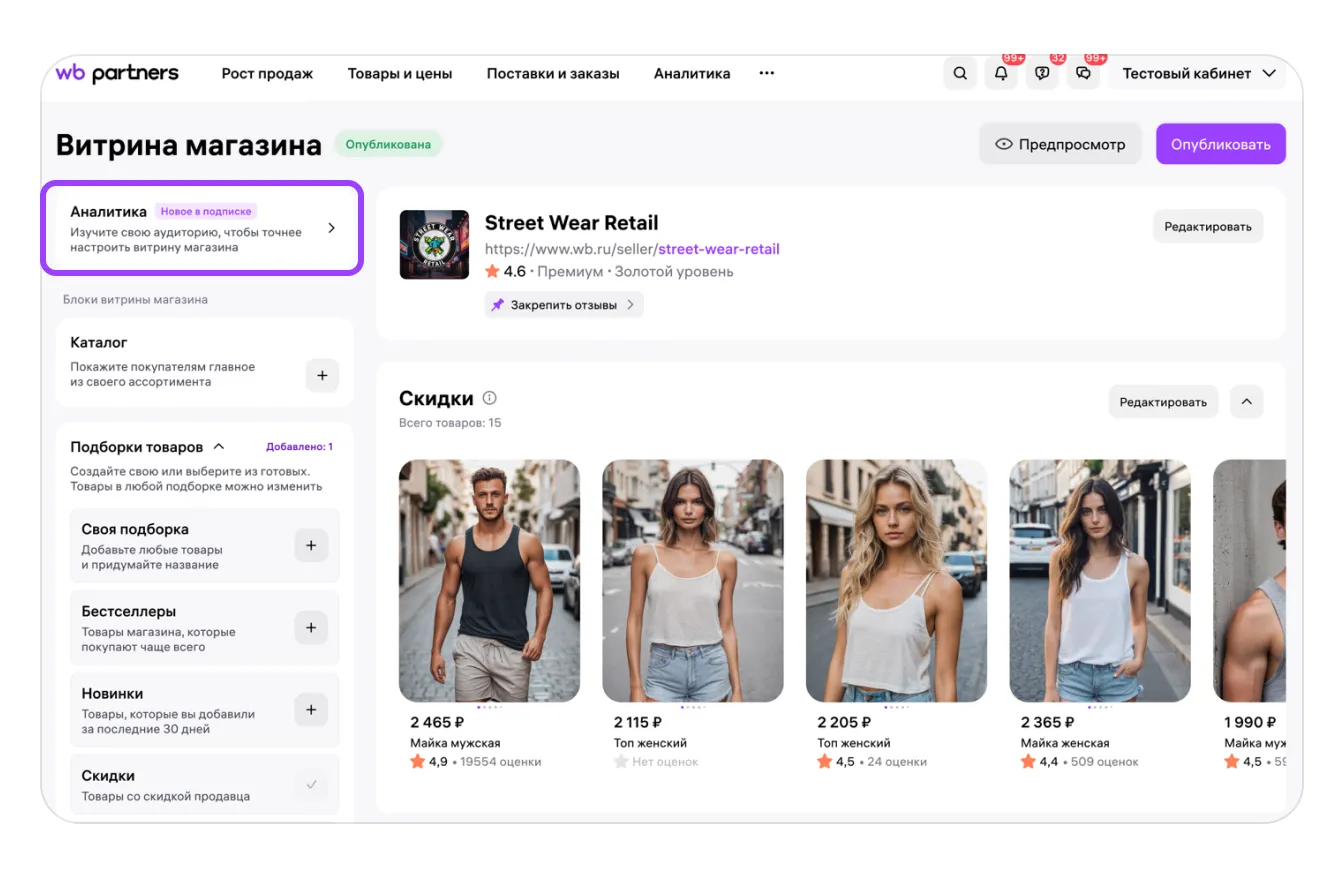Open Предпросмотр with the eye icon
This screenshot has height=878, width=1344.
1060,144
